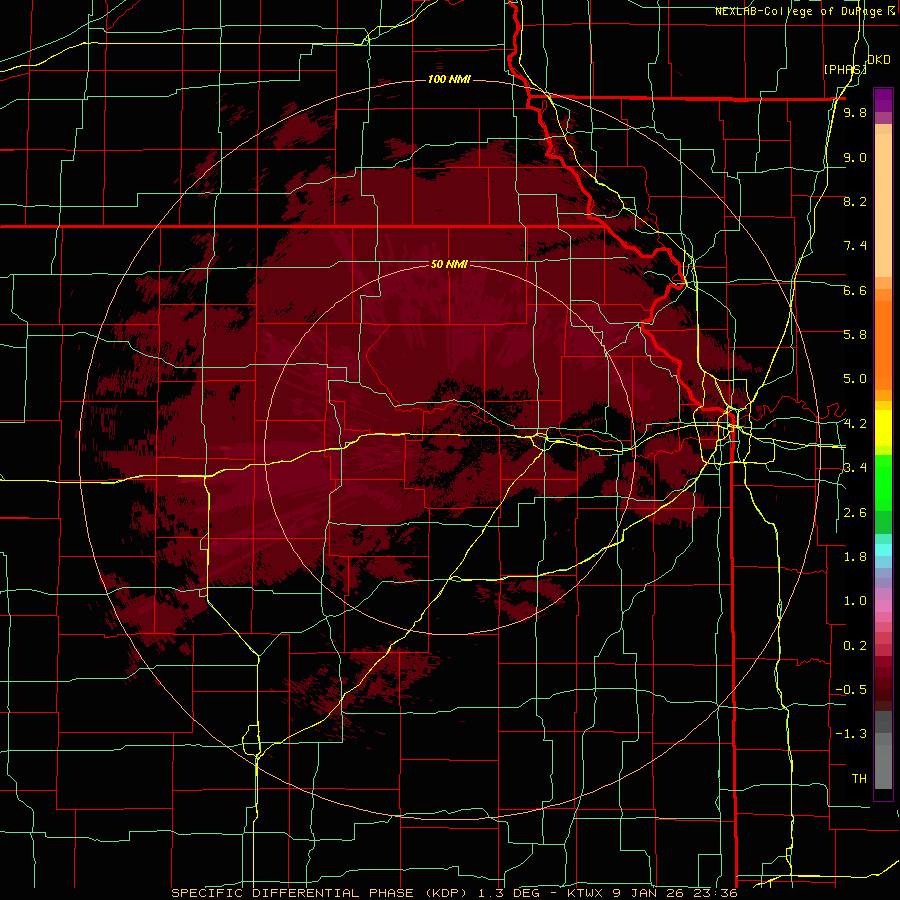The width and height of the screenshot is (900, 900).
Task: Select the 6.6 value on the color scale
Action: pyautogui.click(x=855, y=290)
